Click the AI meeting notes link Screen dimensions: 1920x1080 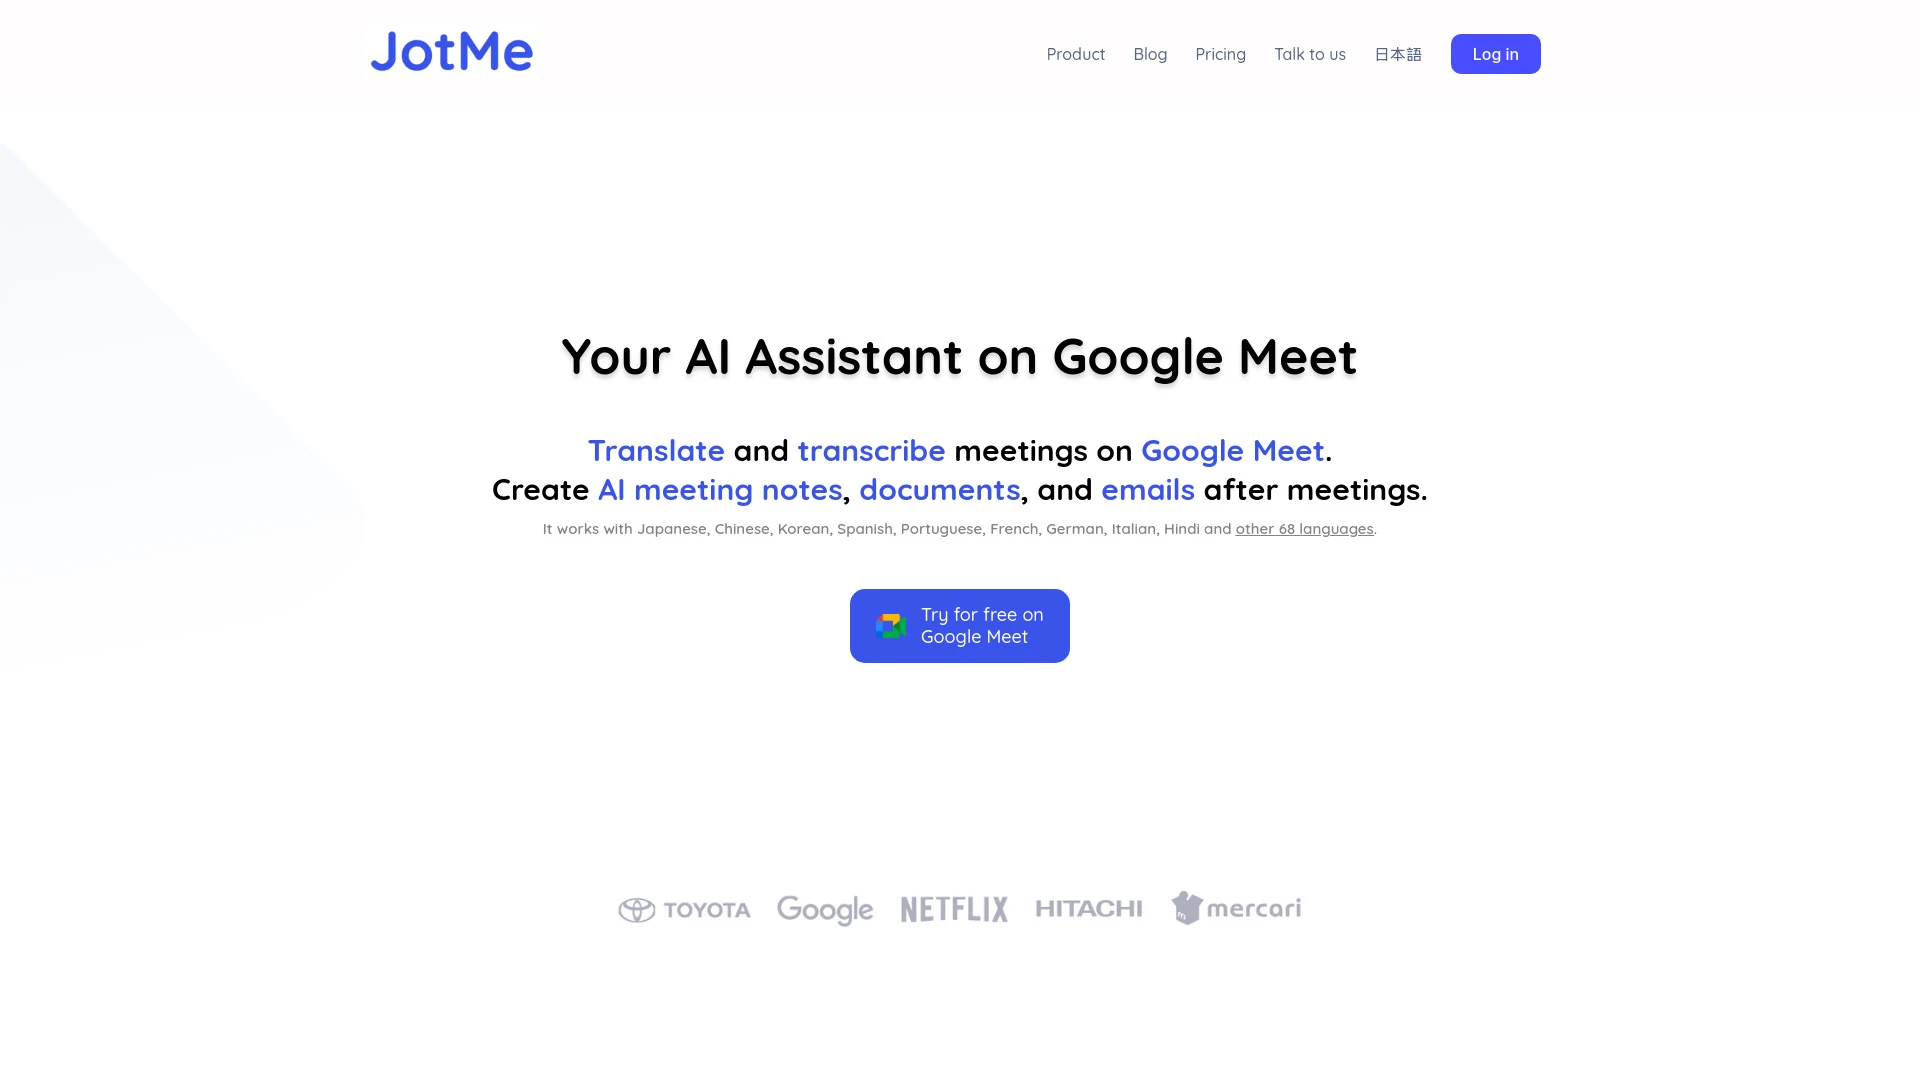[x=720, y=489]
